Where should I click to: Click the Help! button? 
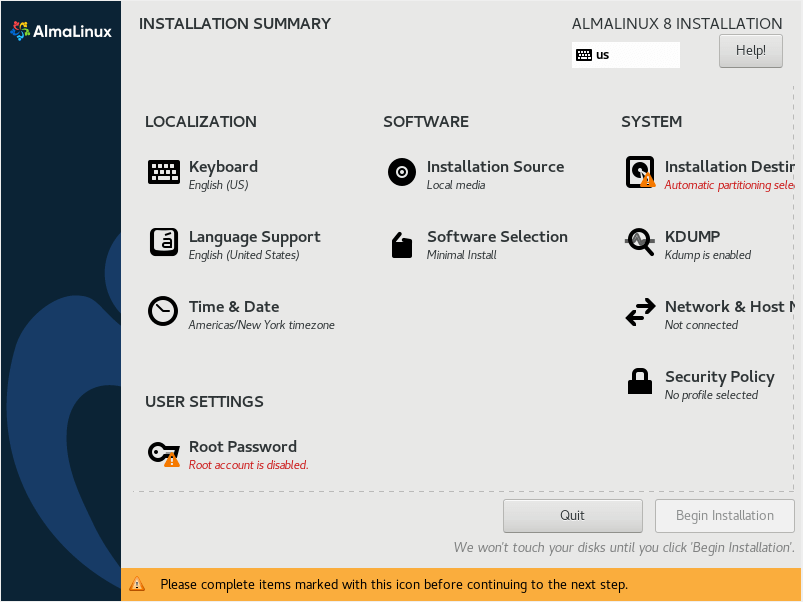tap(751, 51)
